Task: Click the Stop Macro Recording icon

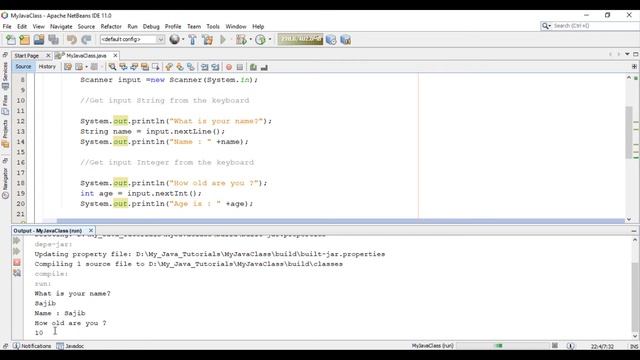Action: click(240, 67)
